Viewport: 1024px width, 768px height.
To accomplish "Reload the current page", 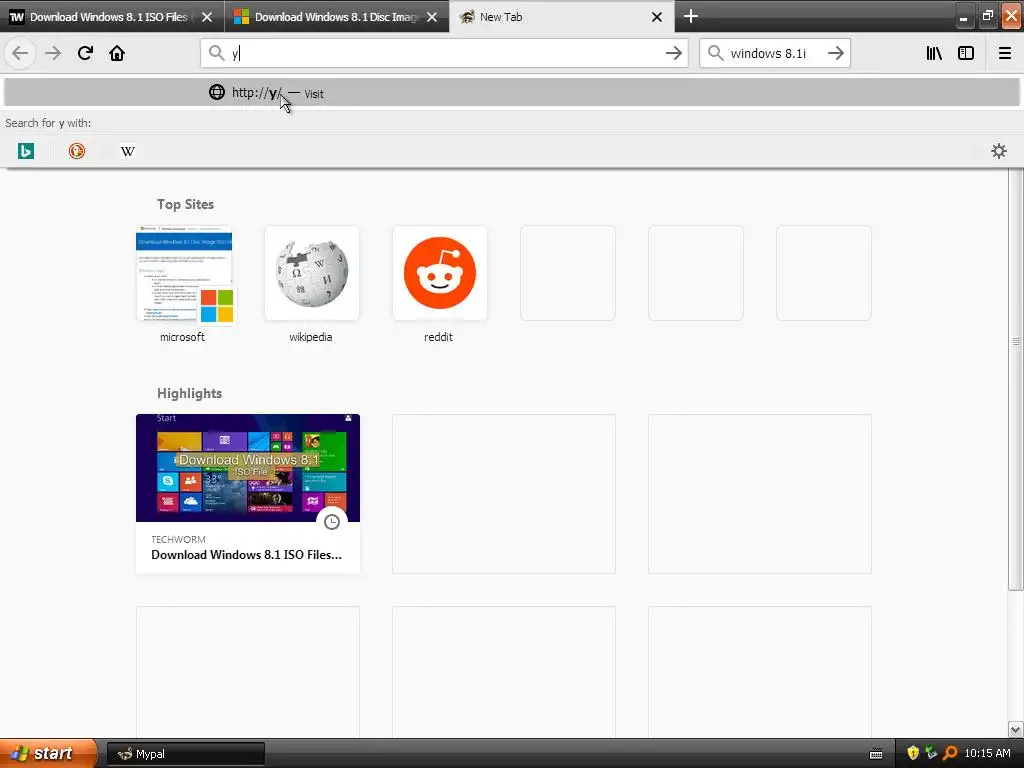I will [x=85, y=53].
